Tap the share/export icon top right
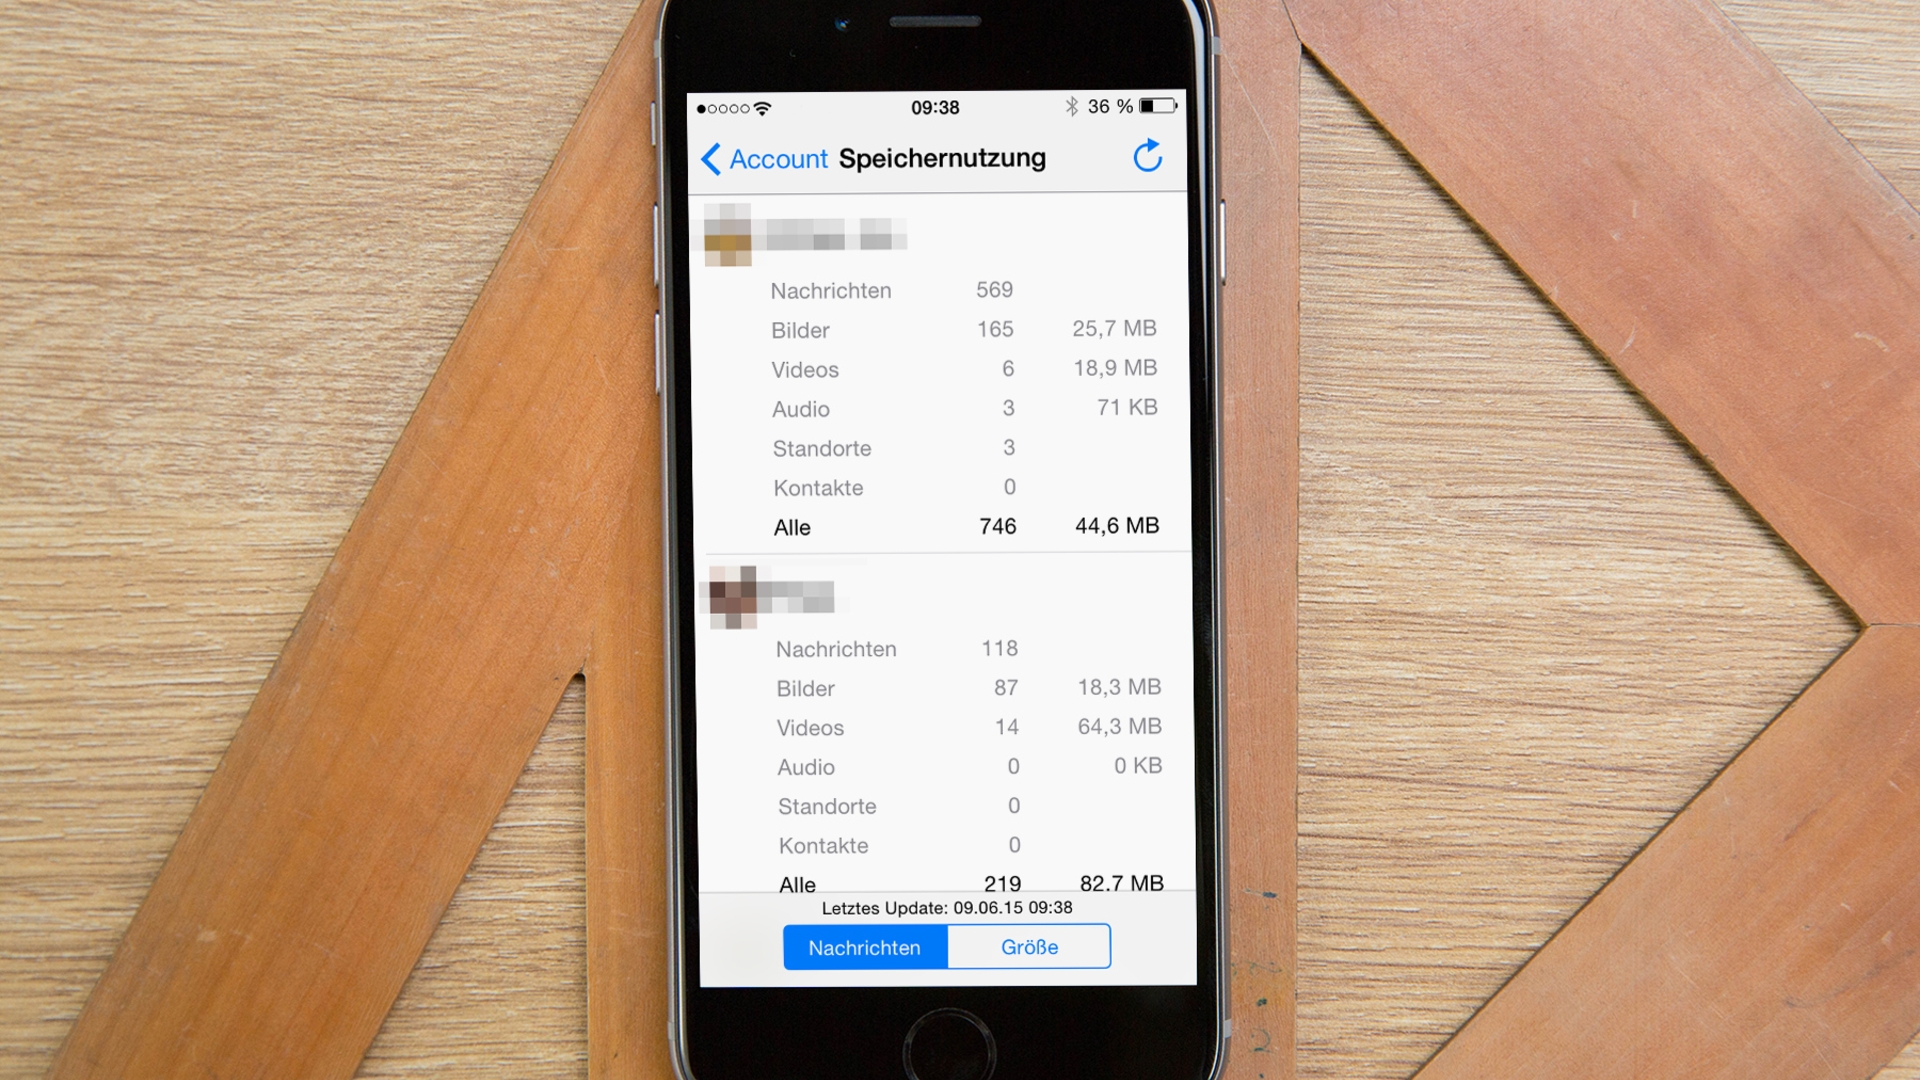1920x1080 pixels. (1147, 156)
